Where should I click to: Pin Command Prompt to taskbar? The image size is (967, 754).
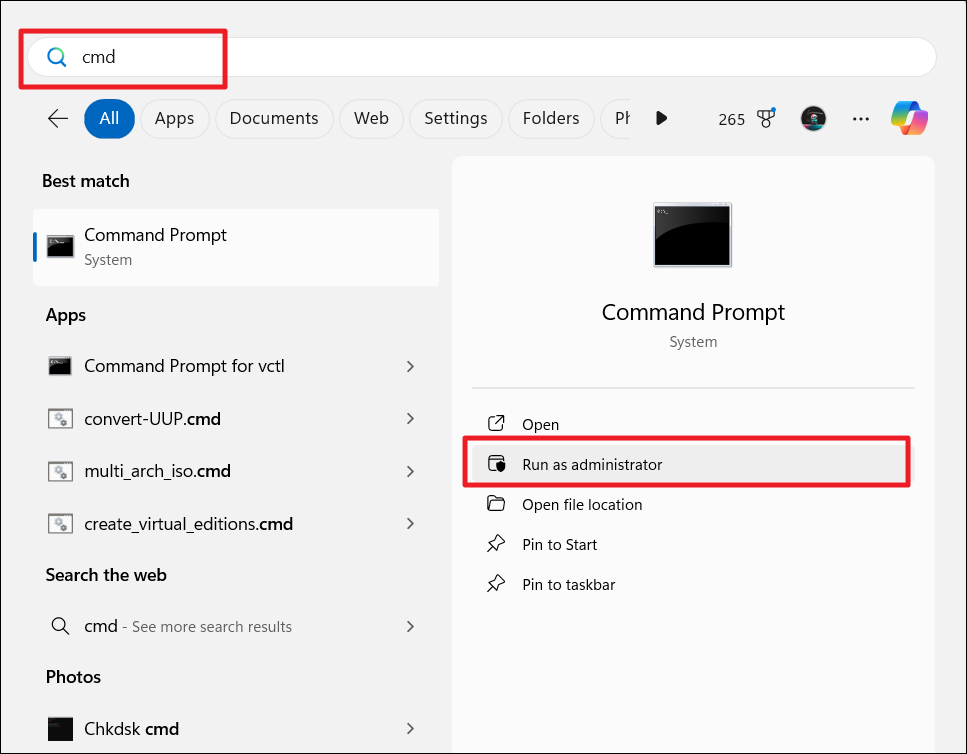(568, 585)
